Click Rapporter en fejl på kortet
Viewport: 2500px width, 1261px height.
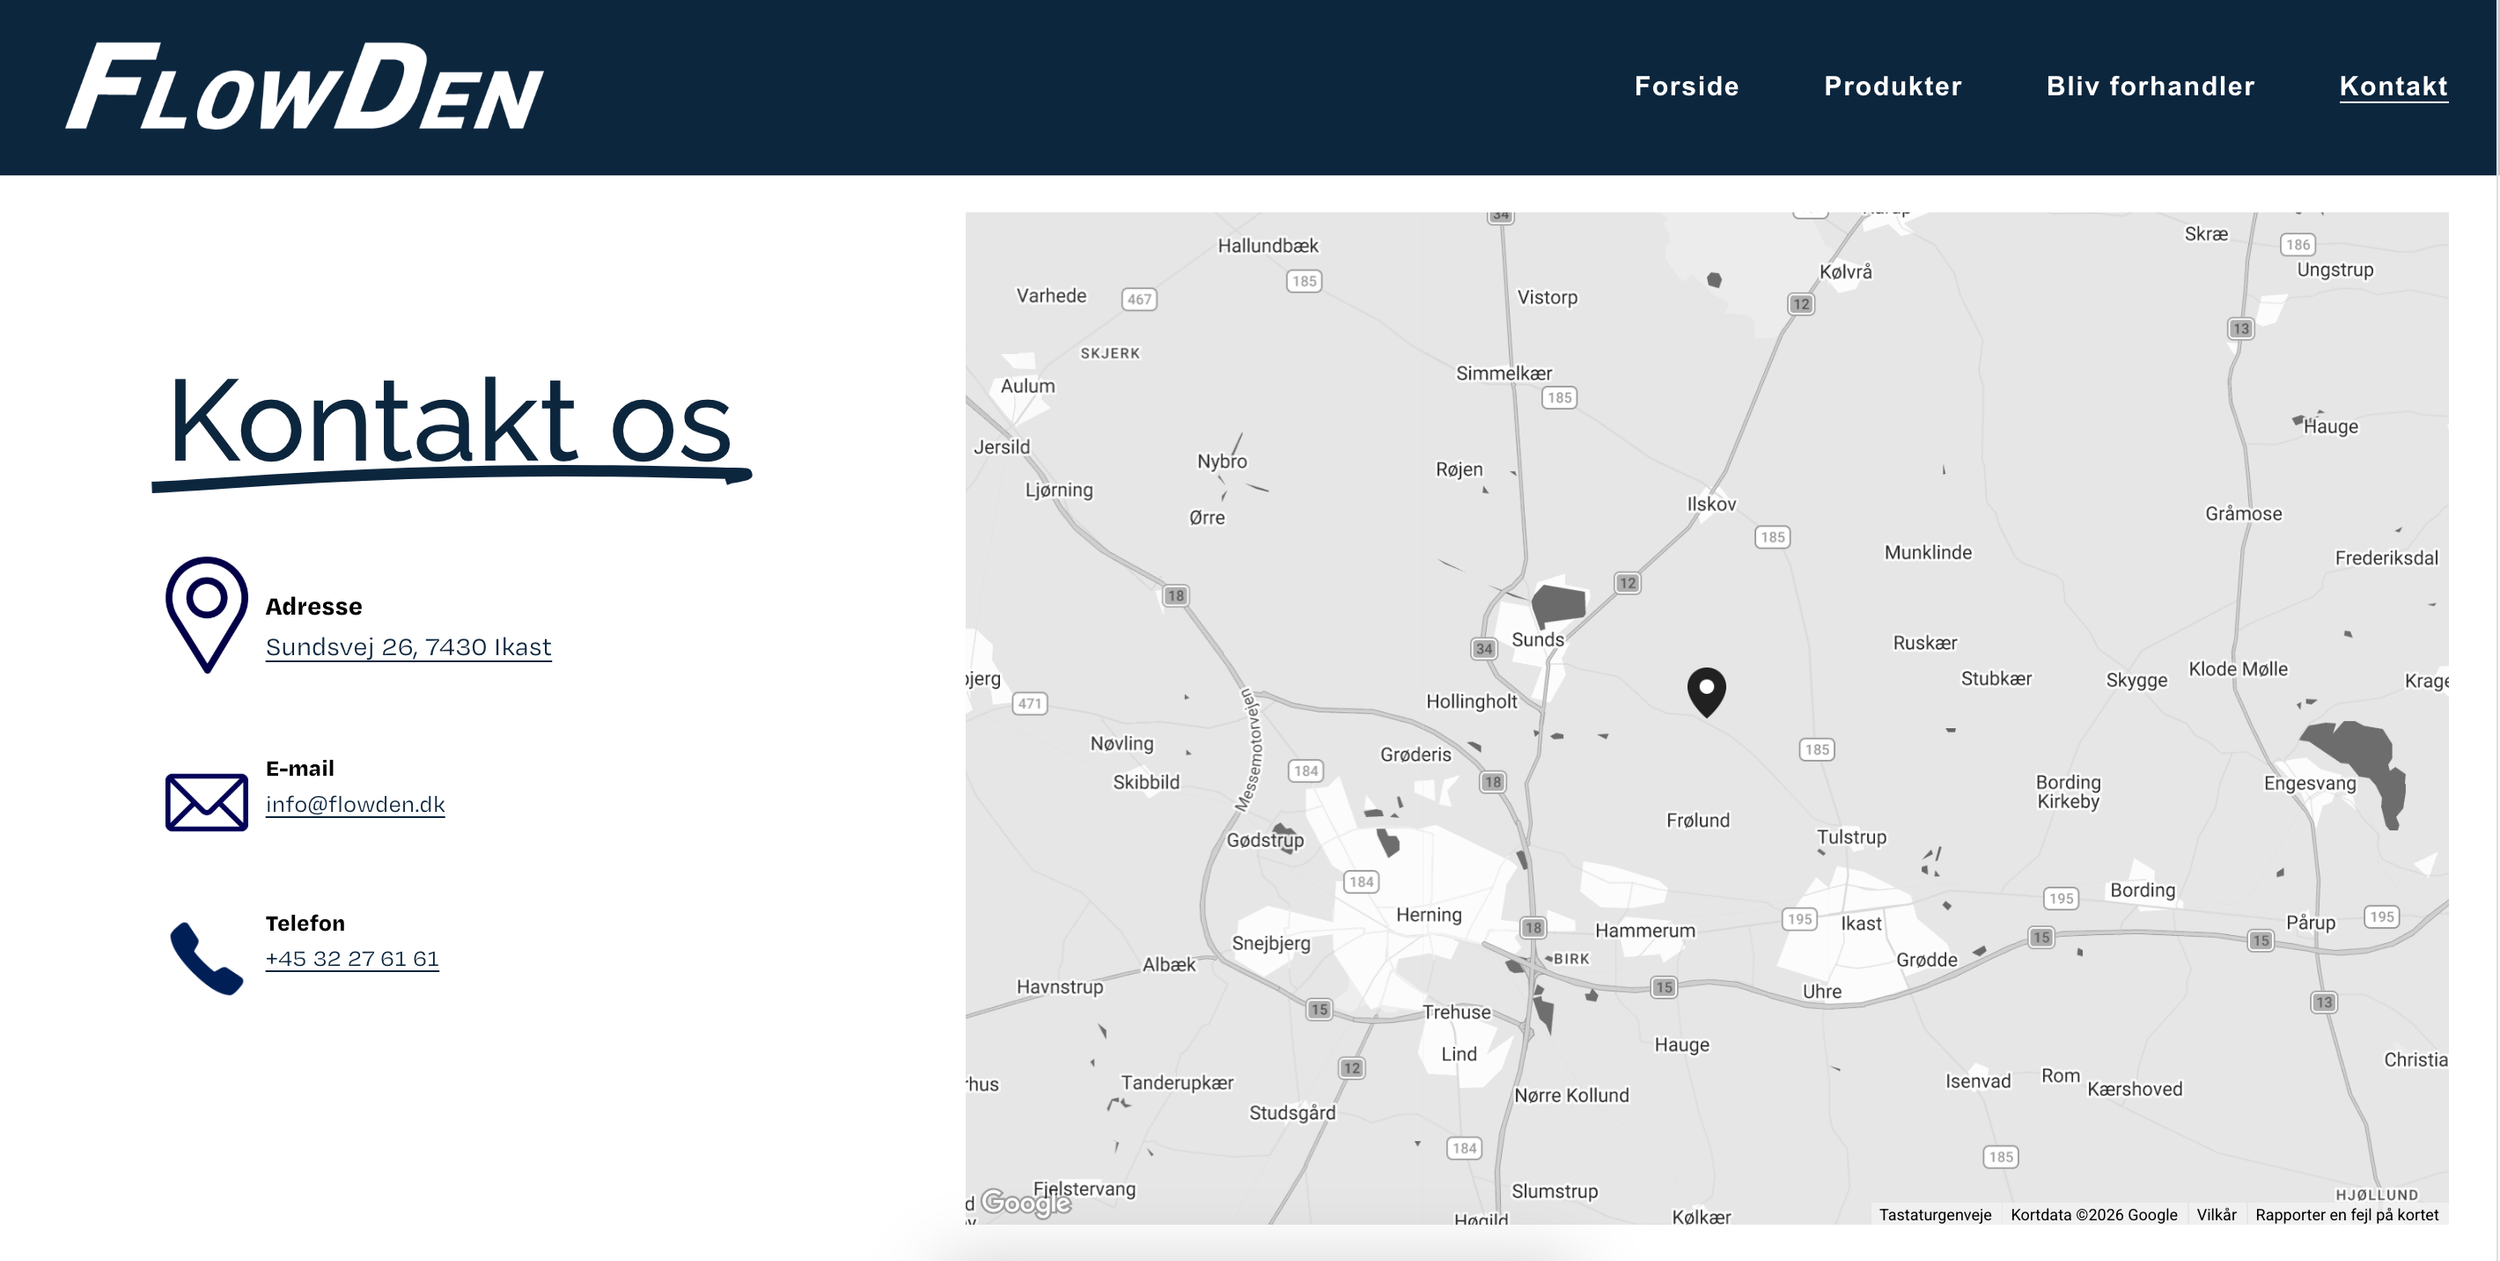2346,1215
